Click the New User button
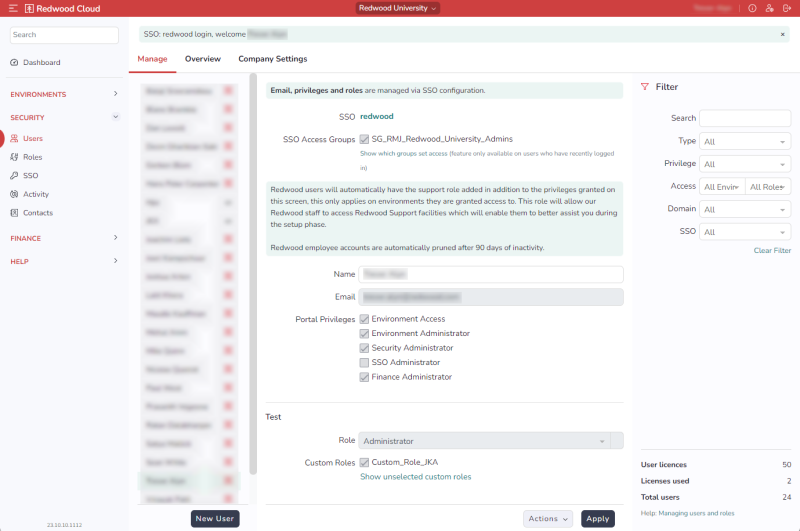 click(215, 518)
